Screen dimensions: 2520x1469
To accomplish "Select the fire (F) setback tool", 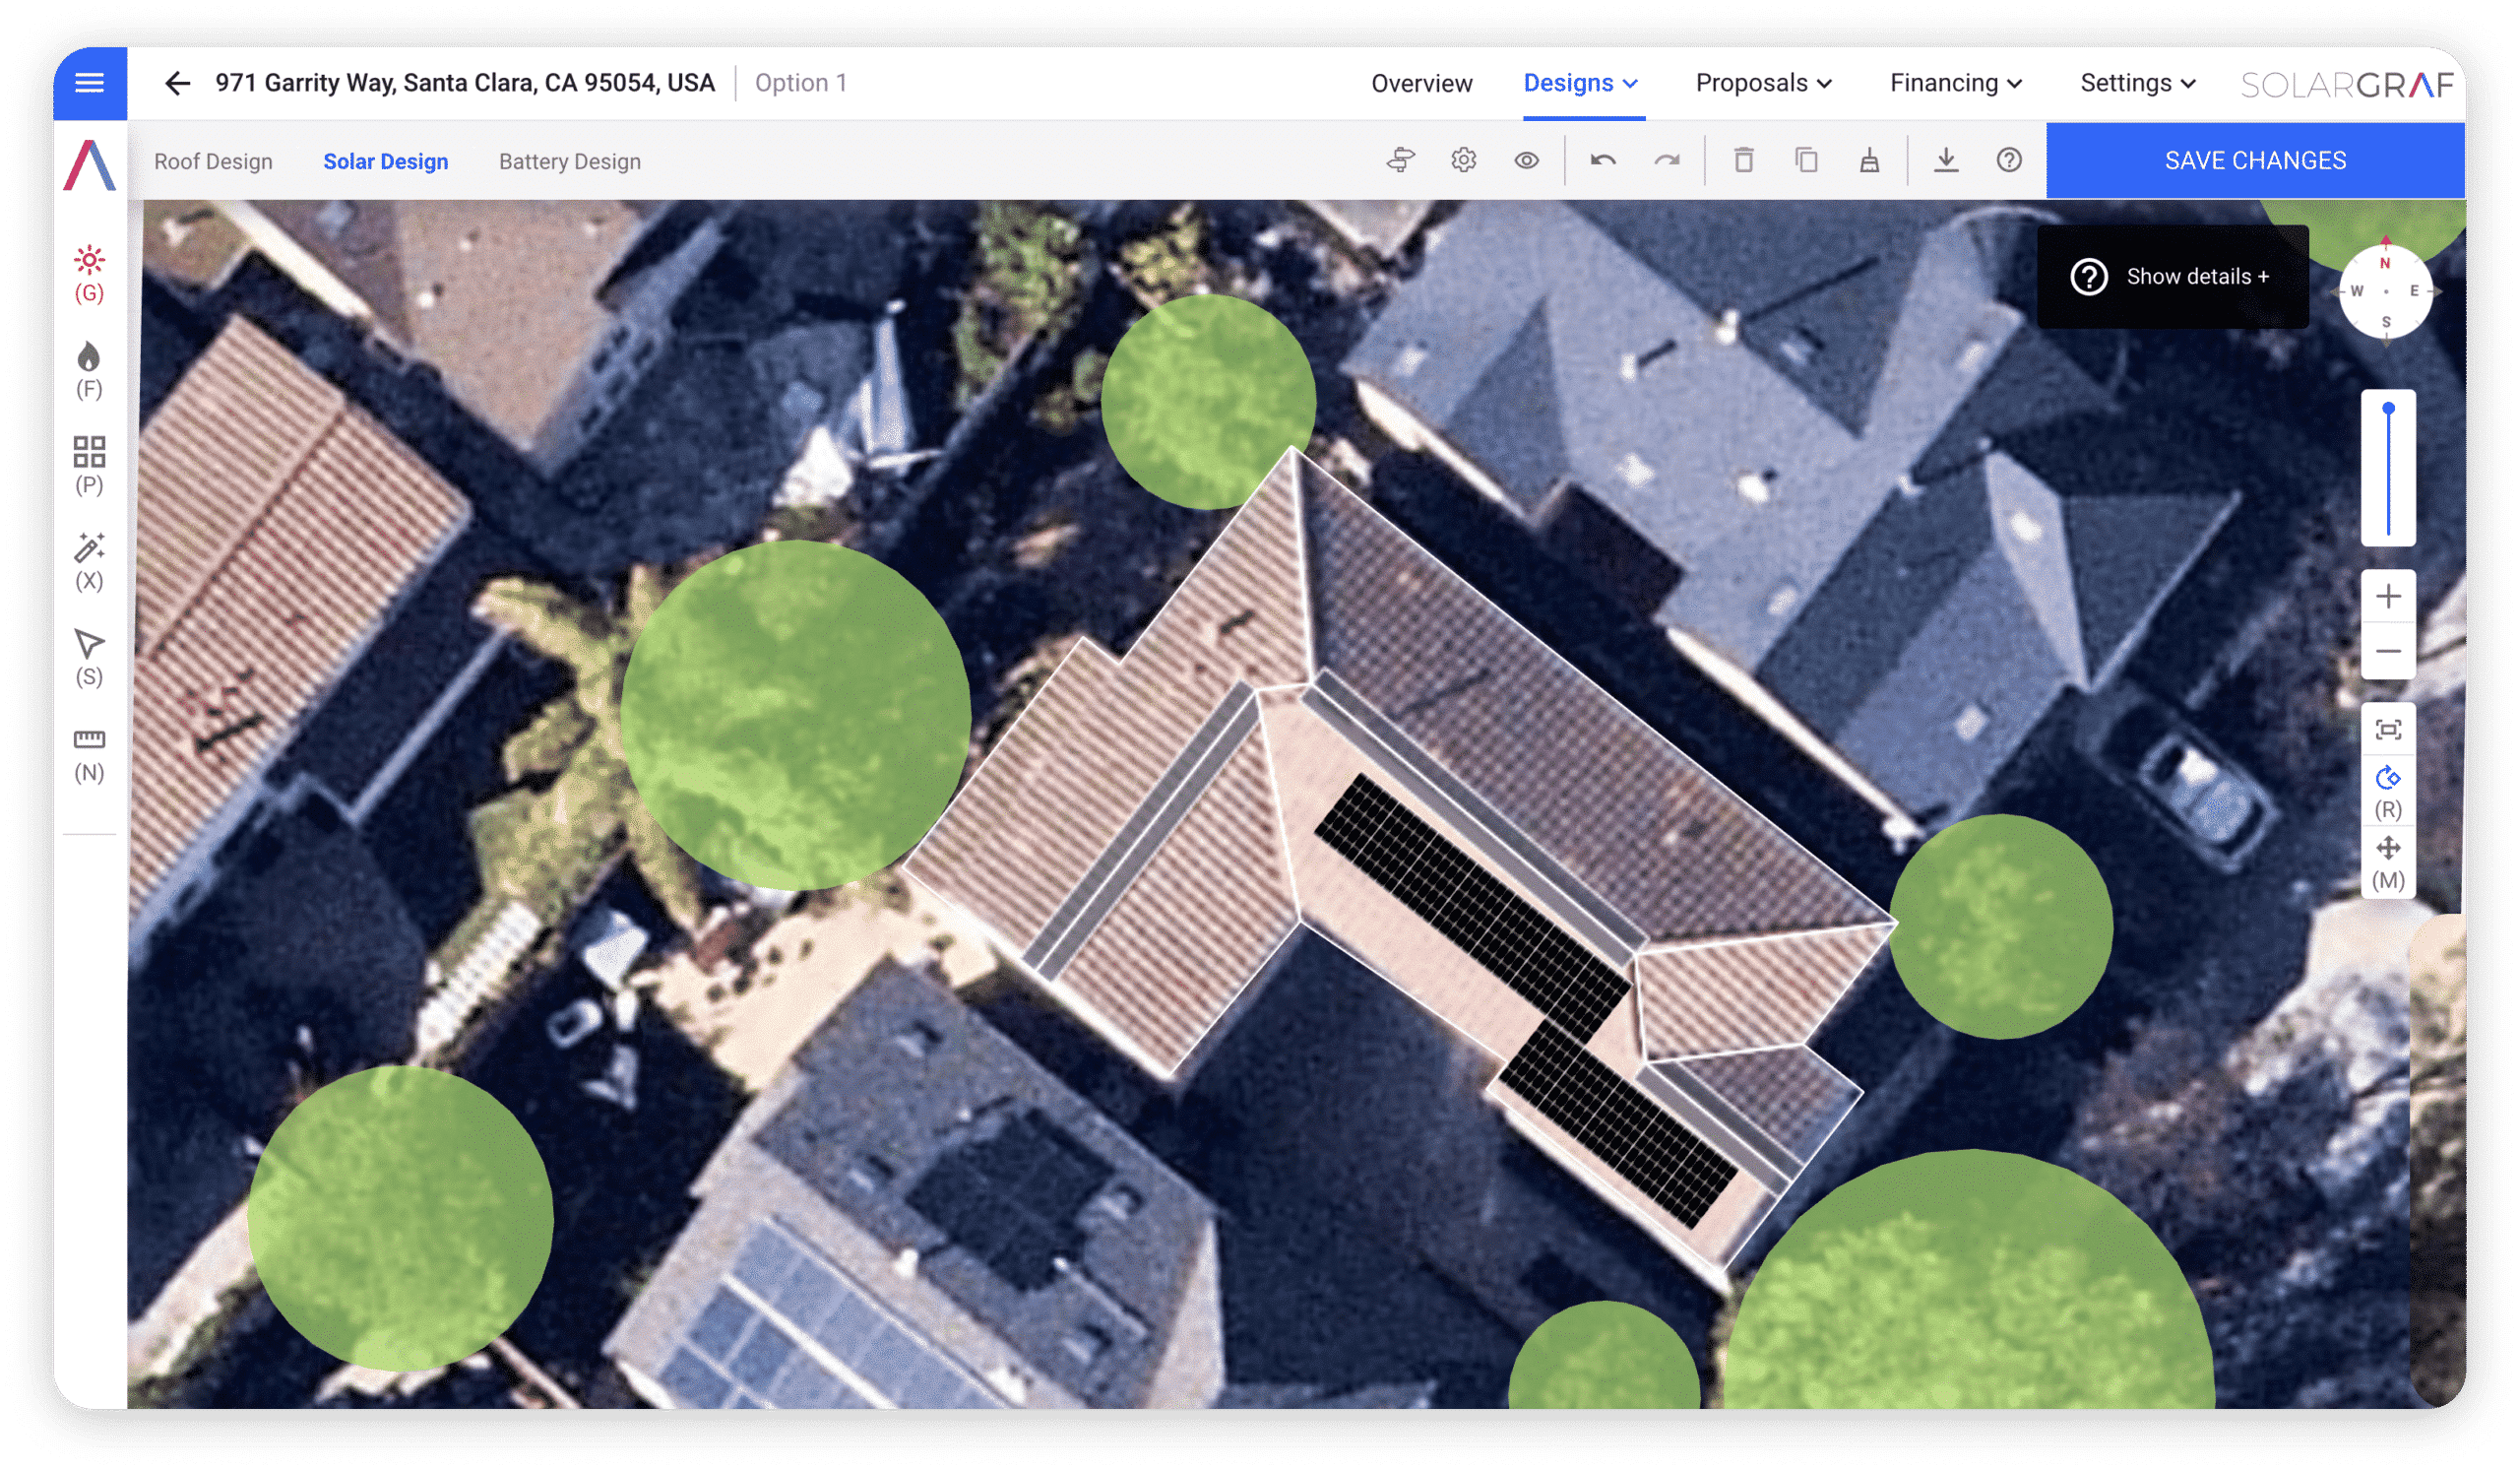I will (x=90, y=371).
